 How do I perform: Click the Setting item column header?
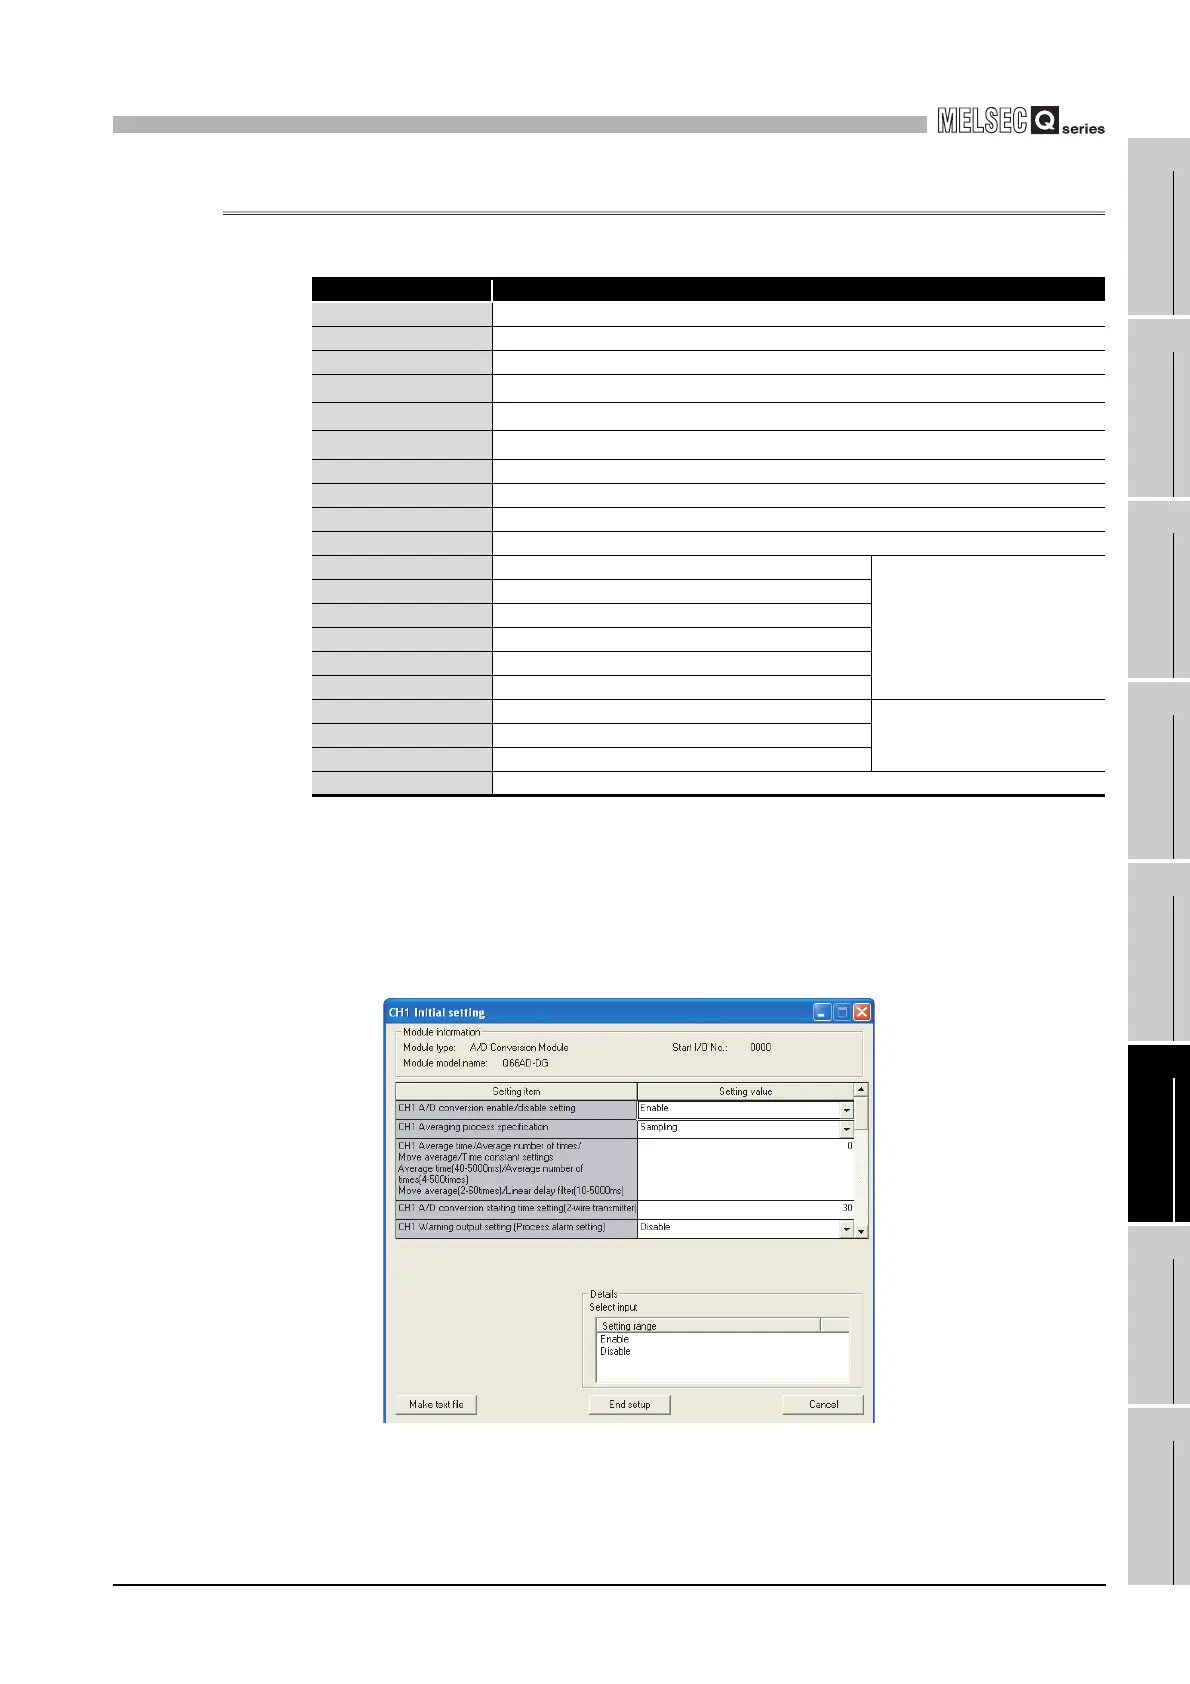(516, 1091)
